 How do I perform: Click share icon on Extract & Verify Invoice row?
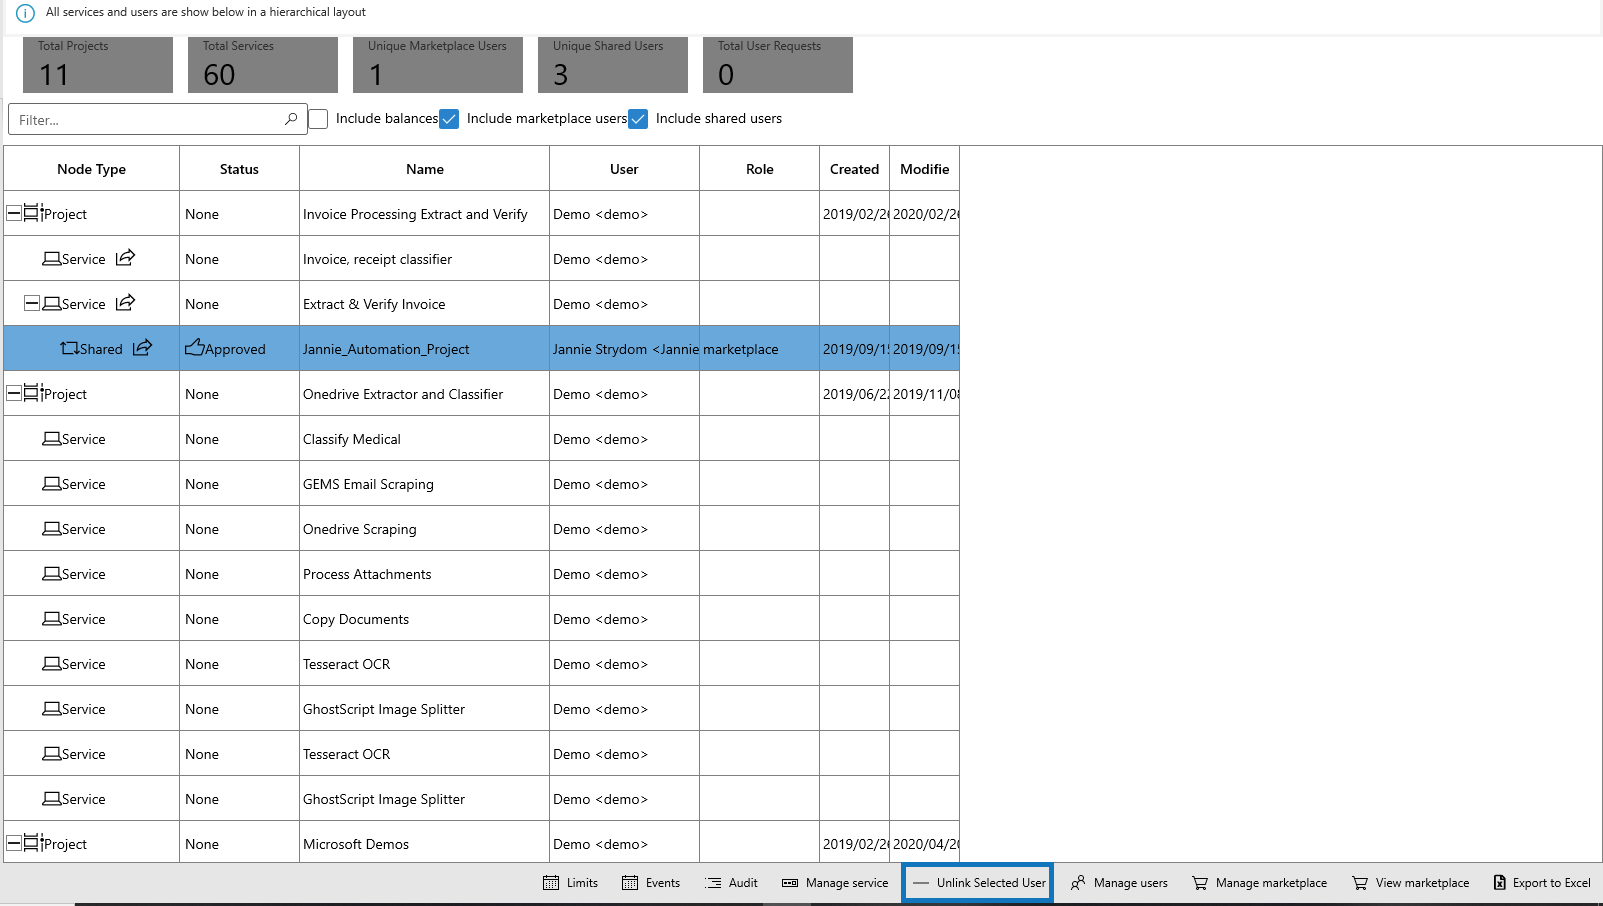click(125, 303)
